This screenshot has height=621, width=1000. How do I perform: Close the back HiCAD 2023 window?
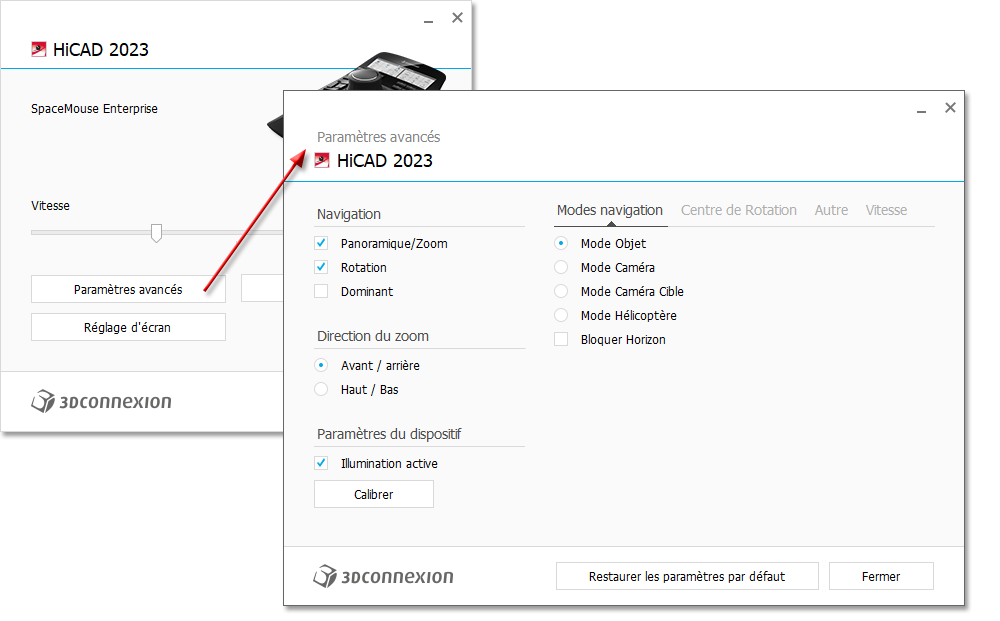click(457, 18)
